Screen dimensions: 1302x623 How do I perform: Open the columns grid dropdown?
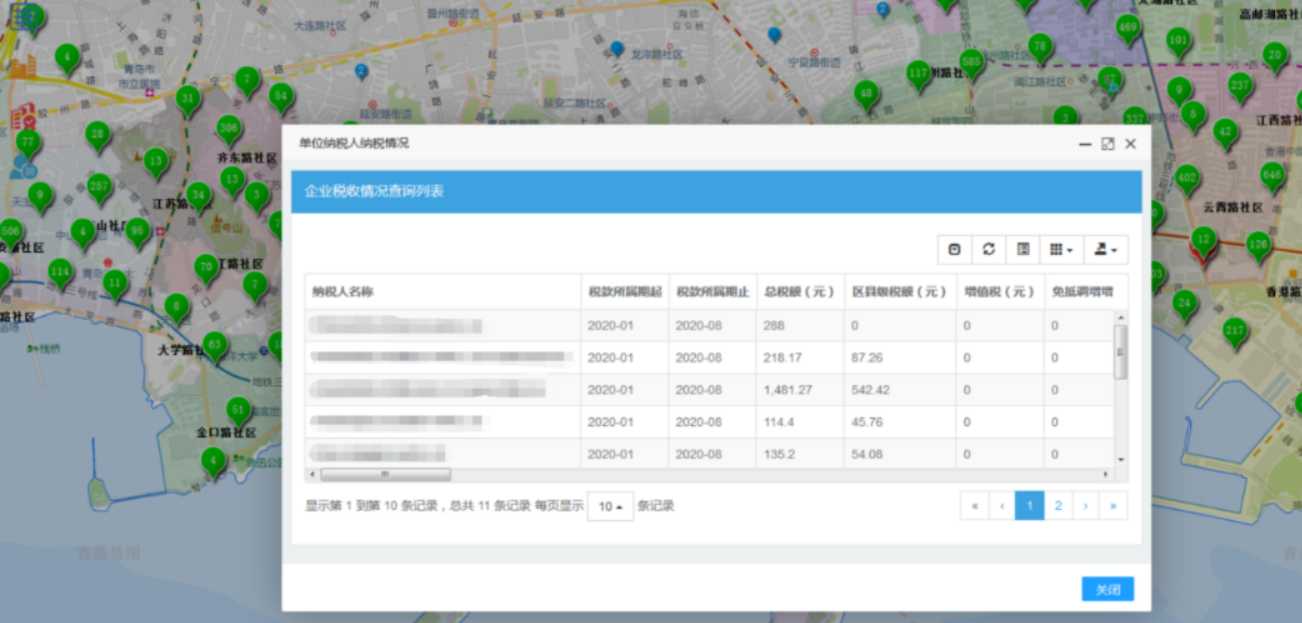pos(1061,249)
